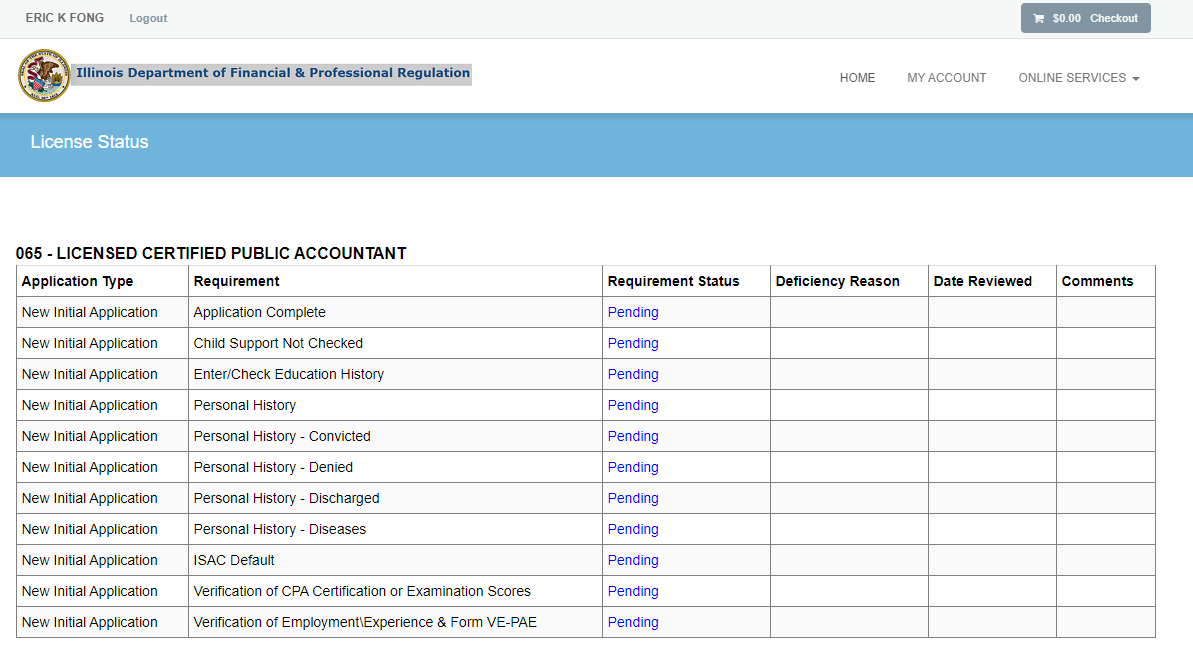Screen dimensions: 1193x648
Task: Click the 065 - LICENSED CERTIFIED PUBLIC ACCOUNTANT heading
Action: [x=212, y=253]
